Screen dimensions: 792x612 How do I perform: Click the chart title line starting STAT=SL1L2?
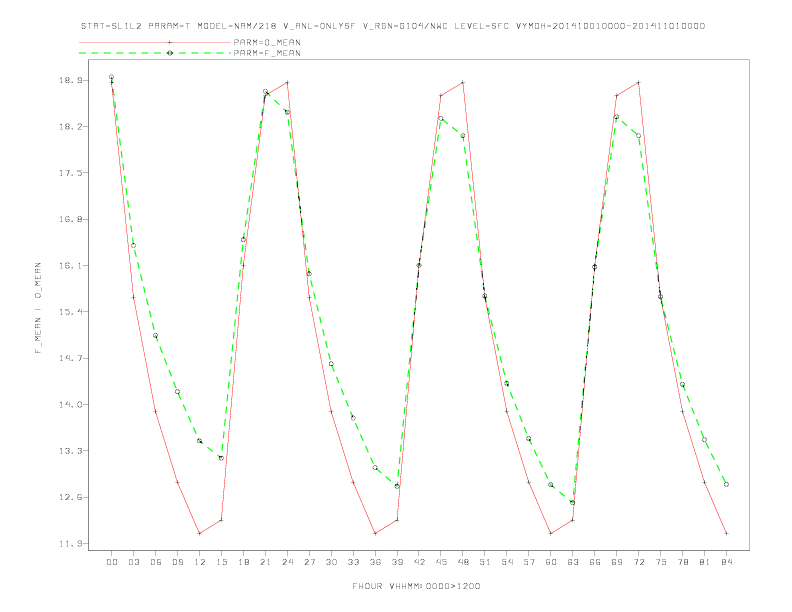(392, 26)
